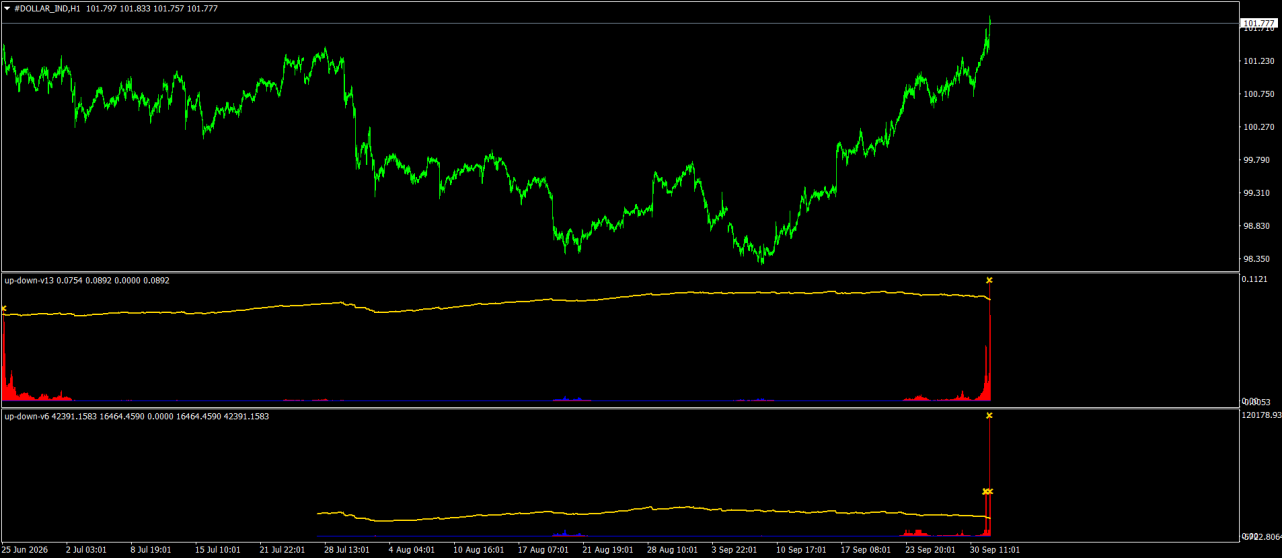Image resolution: width=1282 pixels, height=558 pixels.
Task: Click the 10 Aug 16:01 time label
Action: tap(477, 549)
